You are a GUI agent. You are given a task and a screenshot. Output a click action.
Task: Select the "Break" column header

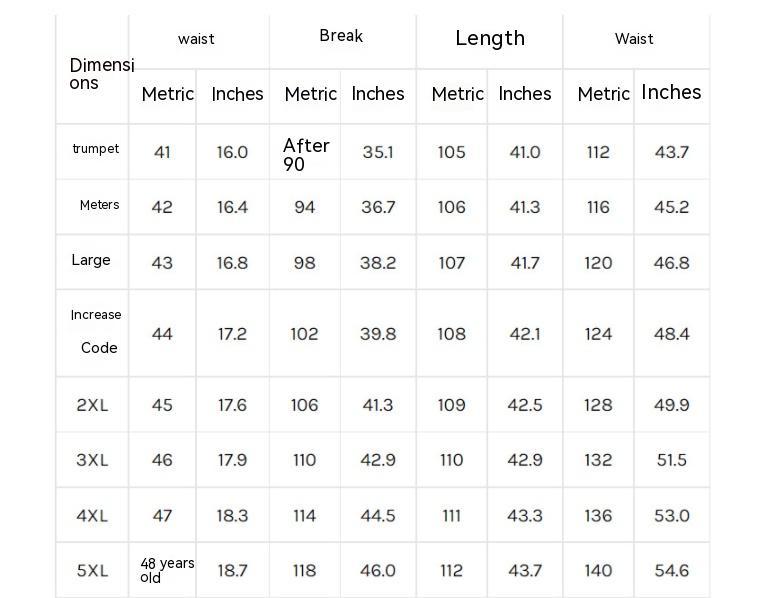(341, 36)
